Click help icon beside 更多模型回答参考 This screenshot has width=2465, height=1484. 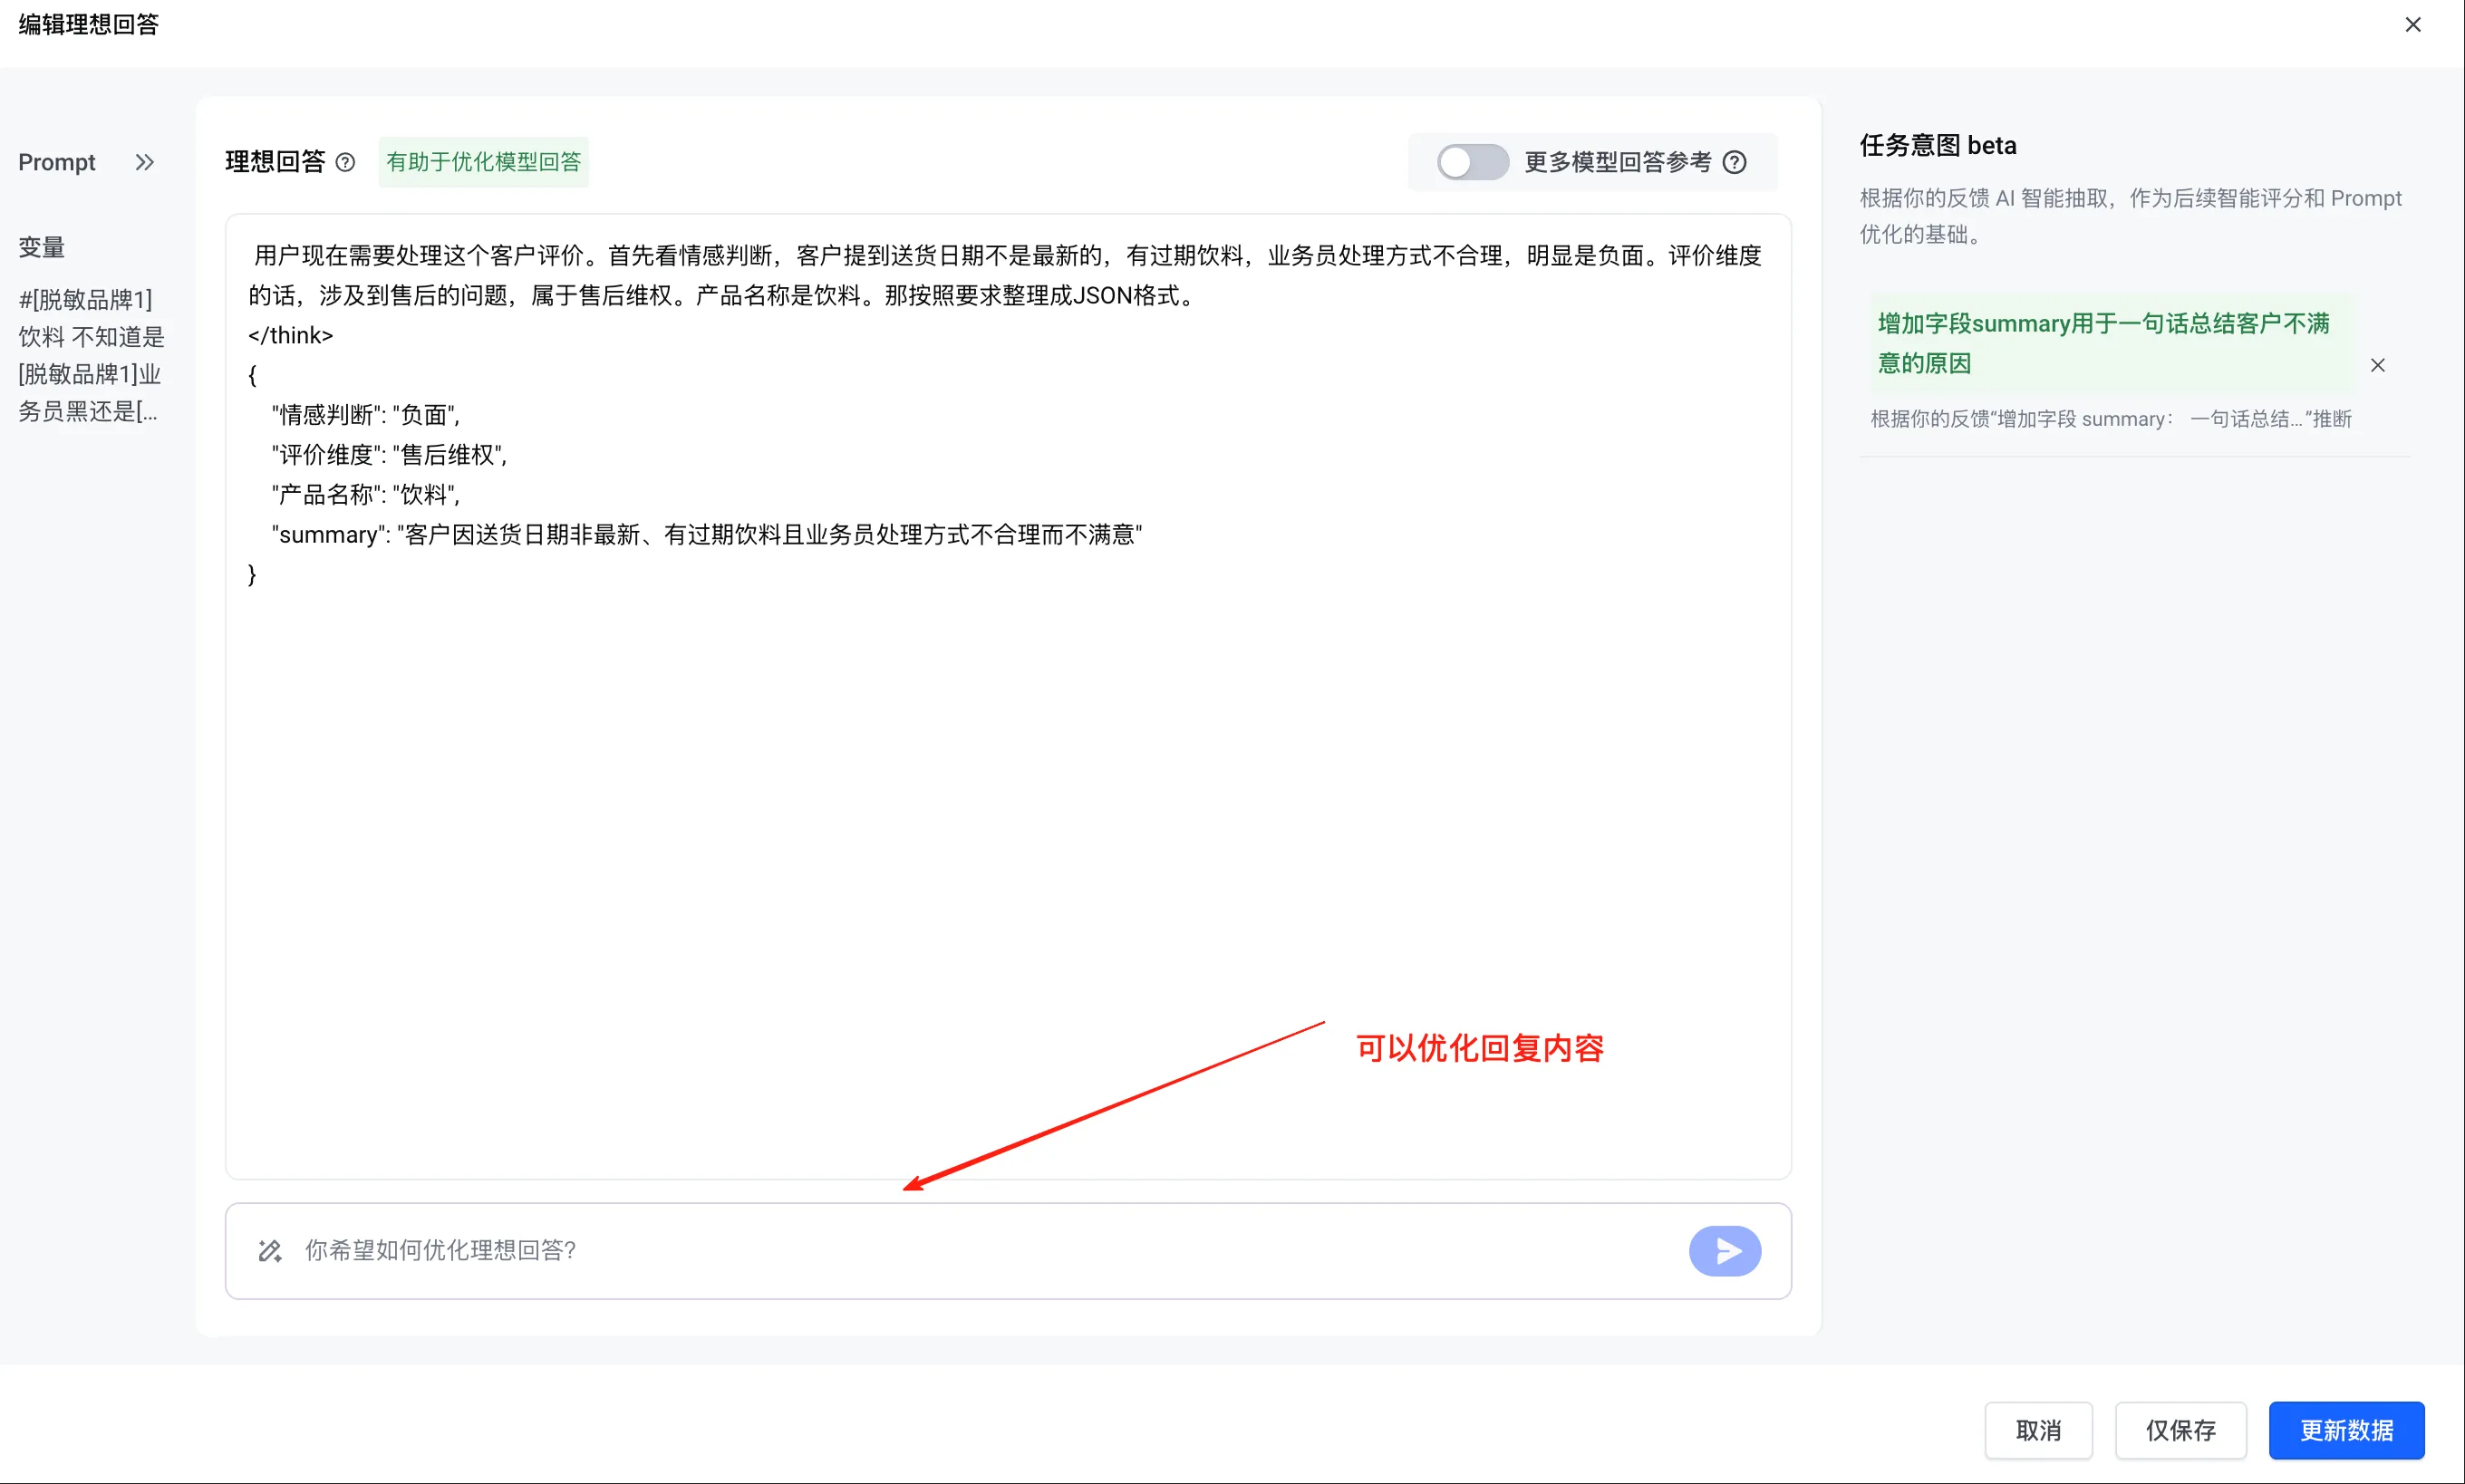coord(1735,162)
